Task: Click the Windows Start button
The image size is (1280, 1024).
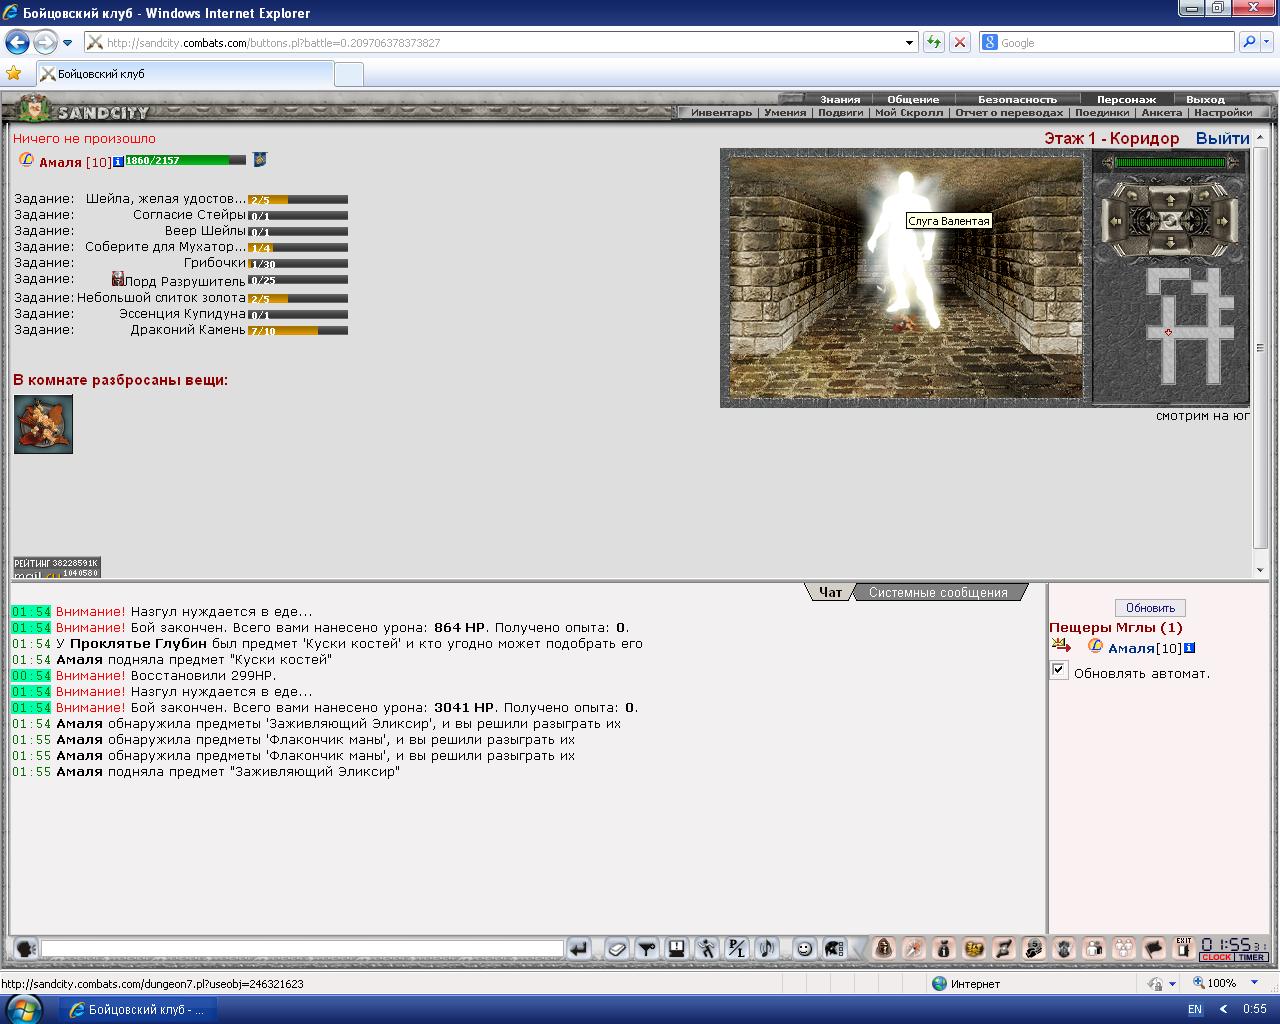Action: pyautogui.click(x=22, y=1009)
